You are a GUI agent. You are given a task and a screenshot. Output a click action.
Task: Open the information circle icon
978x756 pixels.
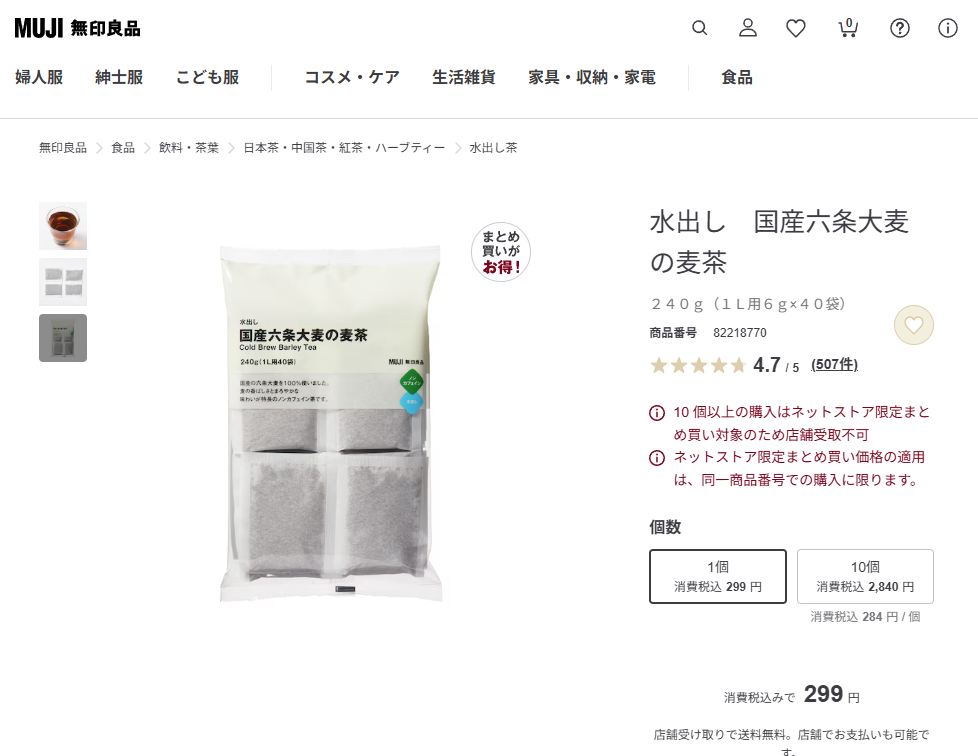947,28
